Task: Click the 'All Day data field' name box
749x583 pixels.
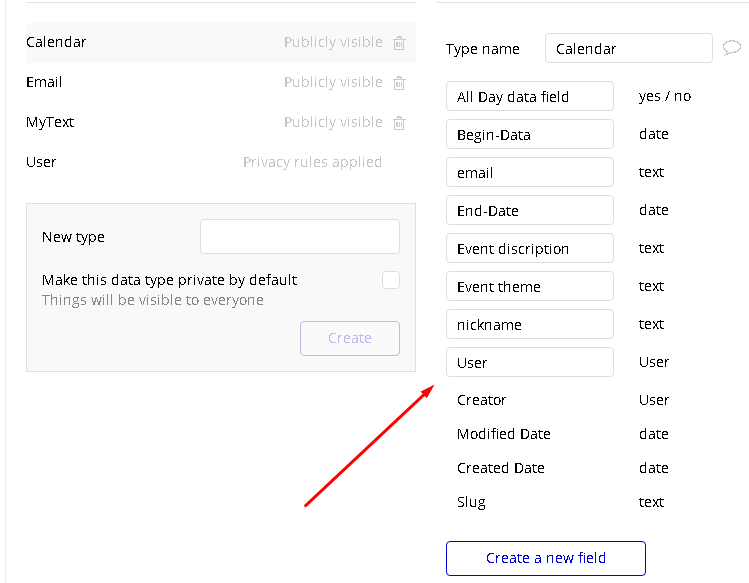Action: click(530, 96)
